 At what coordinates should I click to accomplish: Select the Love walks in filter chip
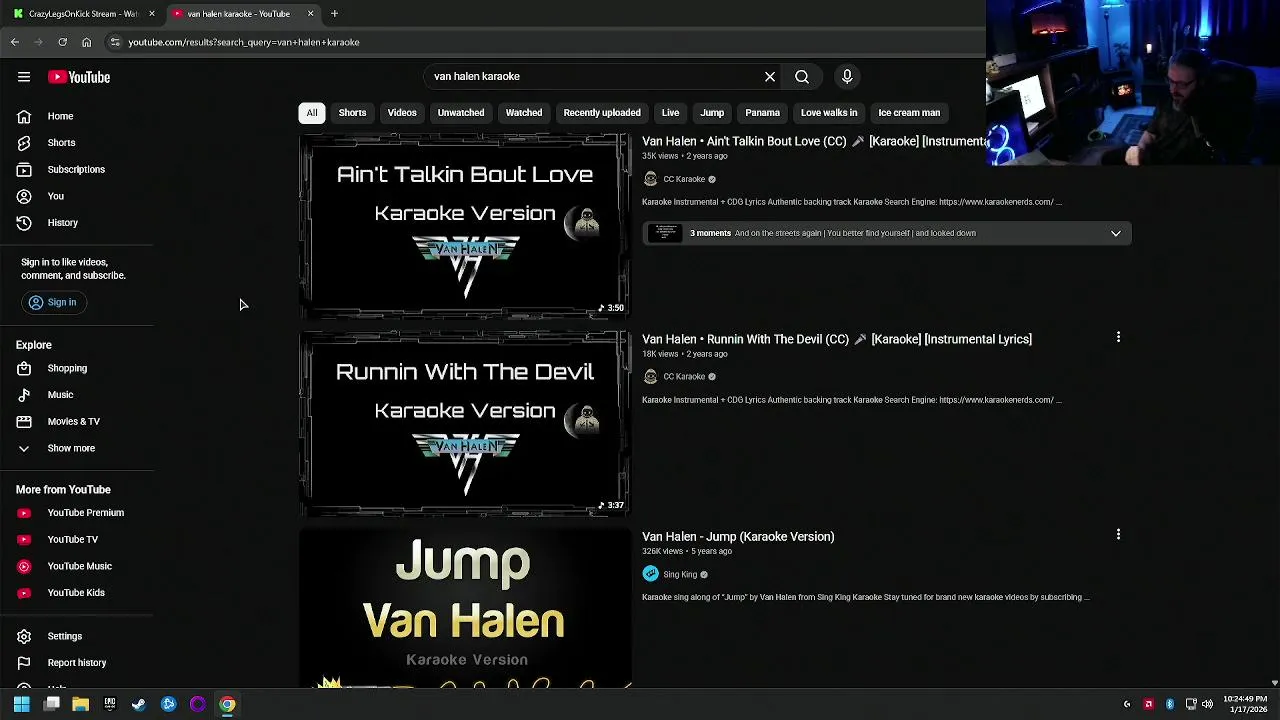829,113
